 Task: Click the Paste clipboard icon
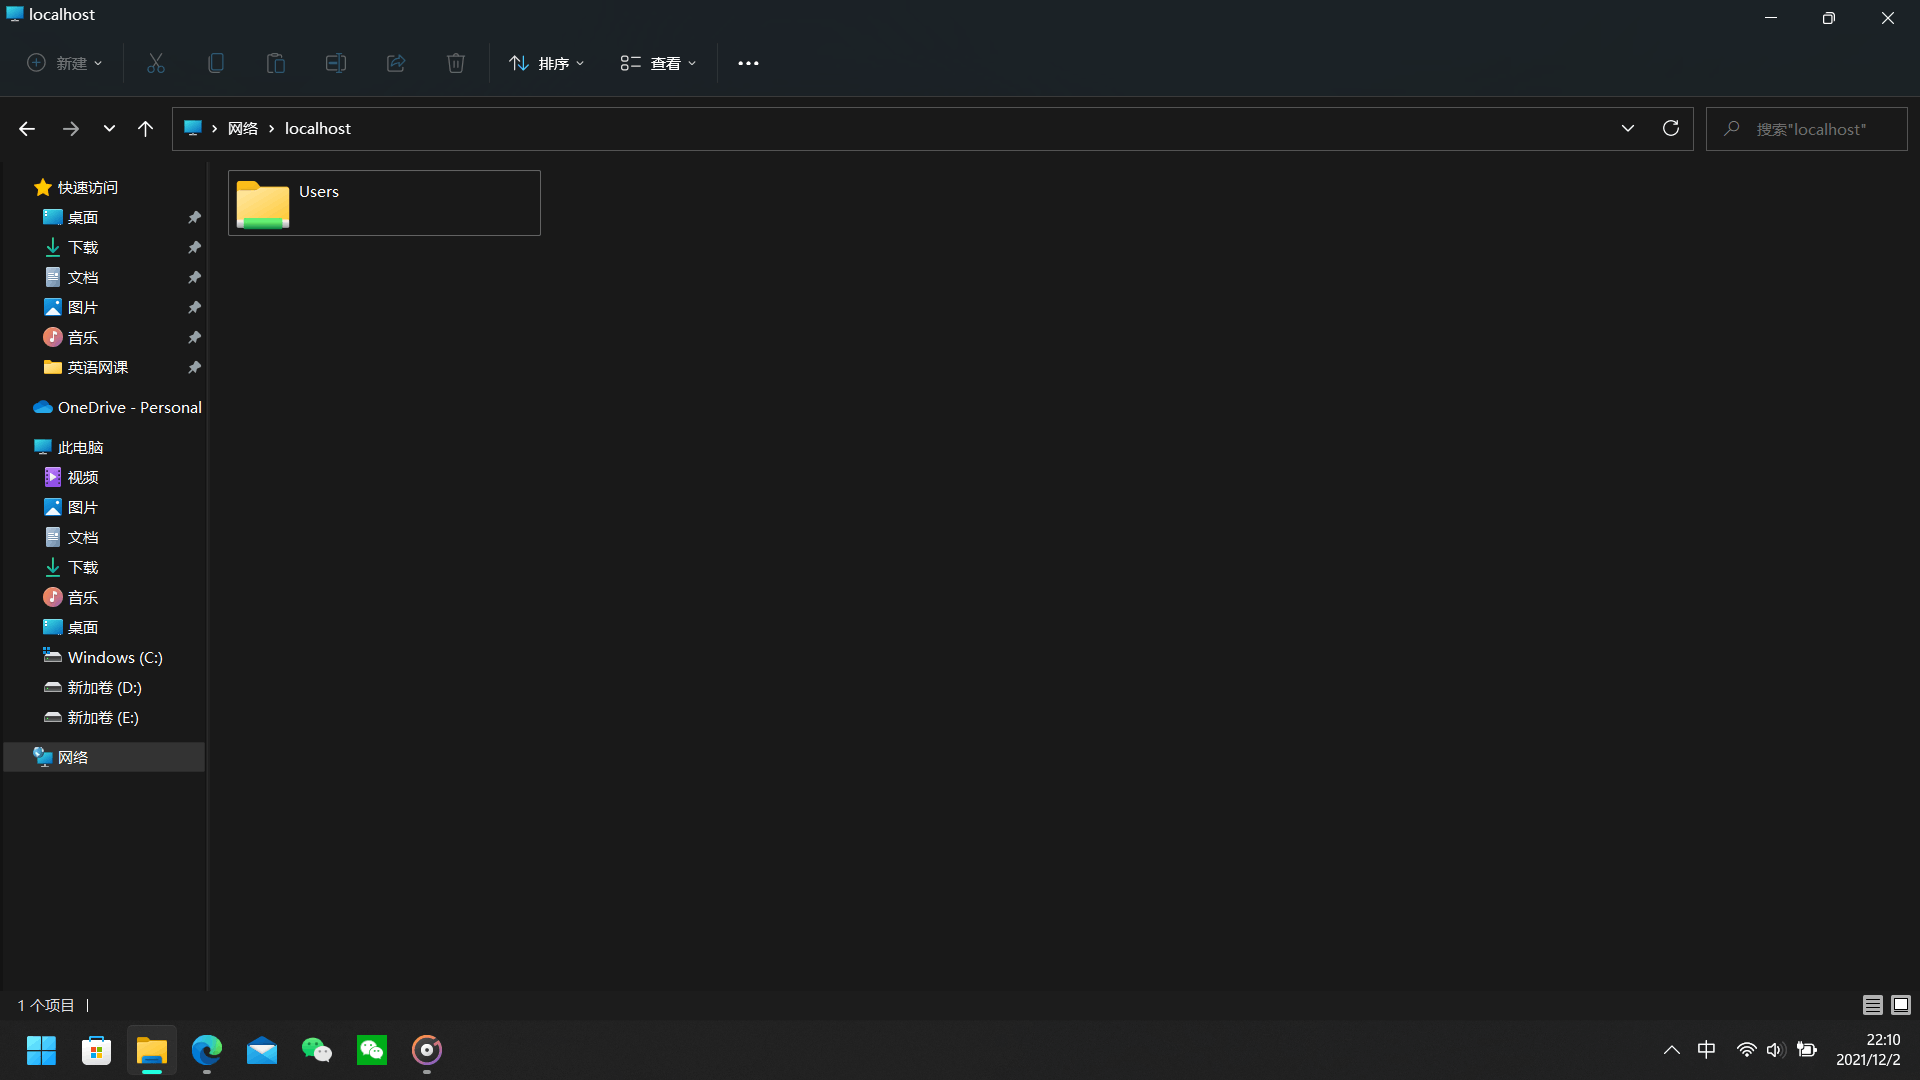pyautogui.click(x=276, y=63)
